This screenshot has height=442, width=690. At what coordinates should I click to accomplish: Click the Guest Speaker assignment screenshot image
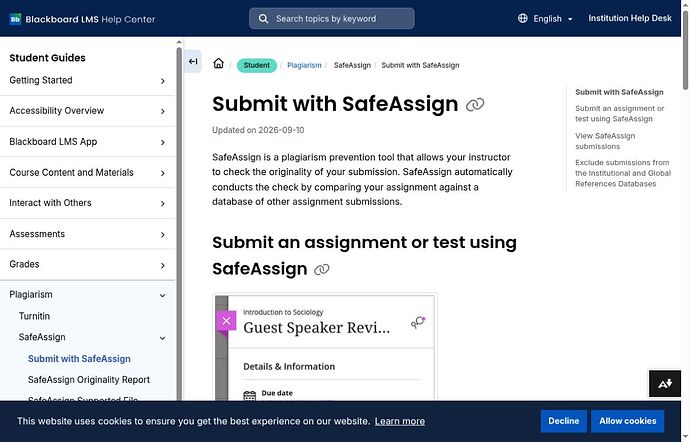click(x=325, y=347)
